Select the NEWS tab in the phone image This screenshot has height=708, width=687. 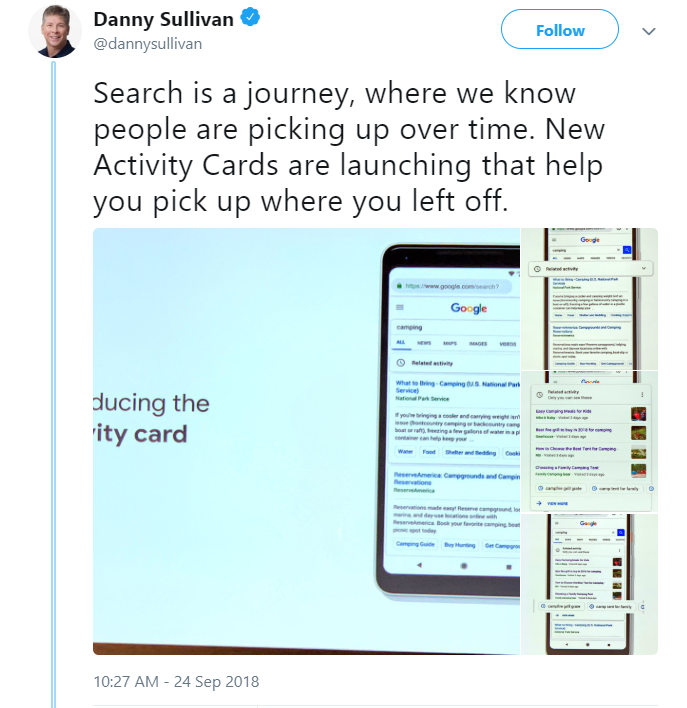tap(423, 343)
